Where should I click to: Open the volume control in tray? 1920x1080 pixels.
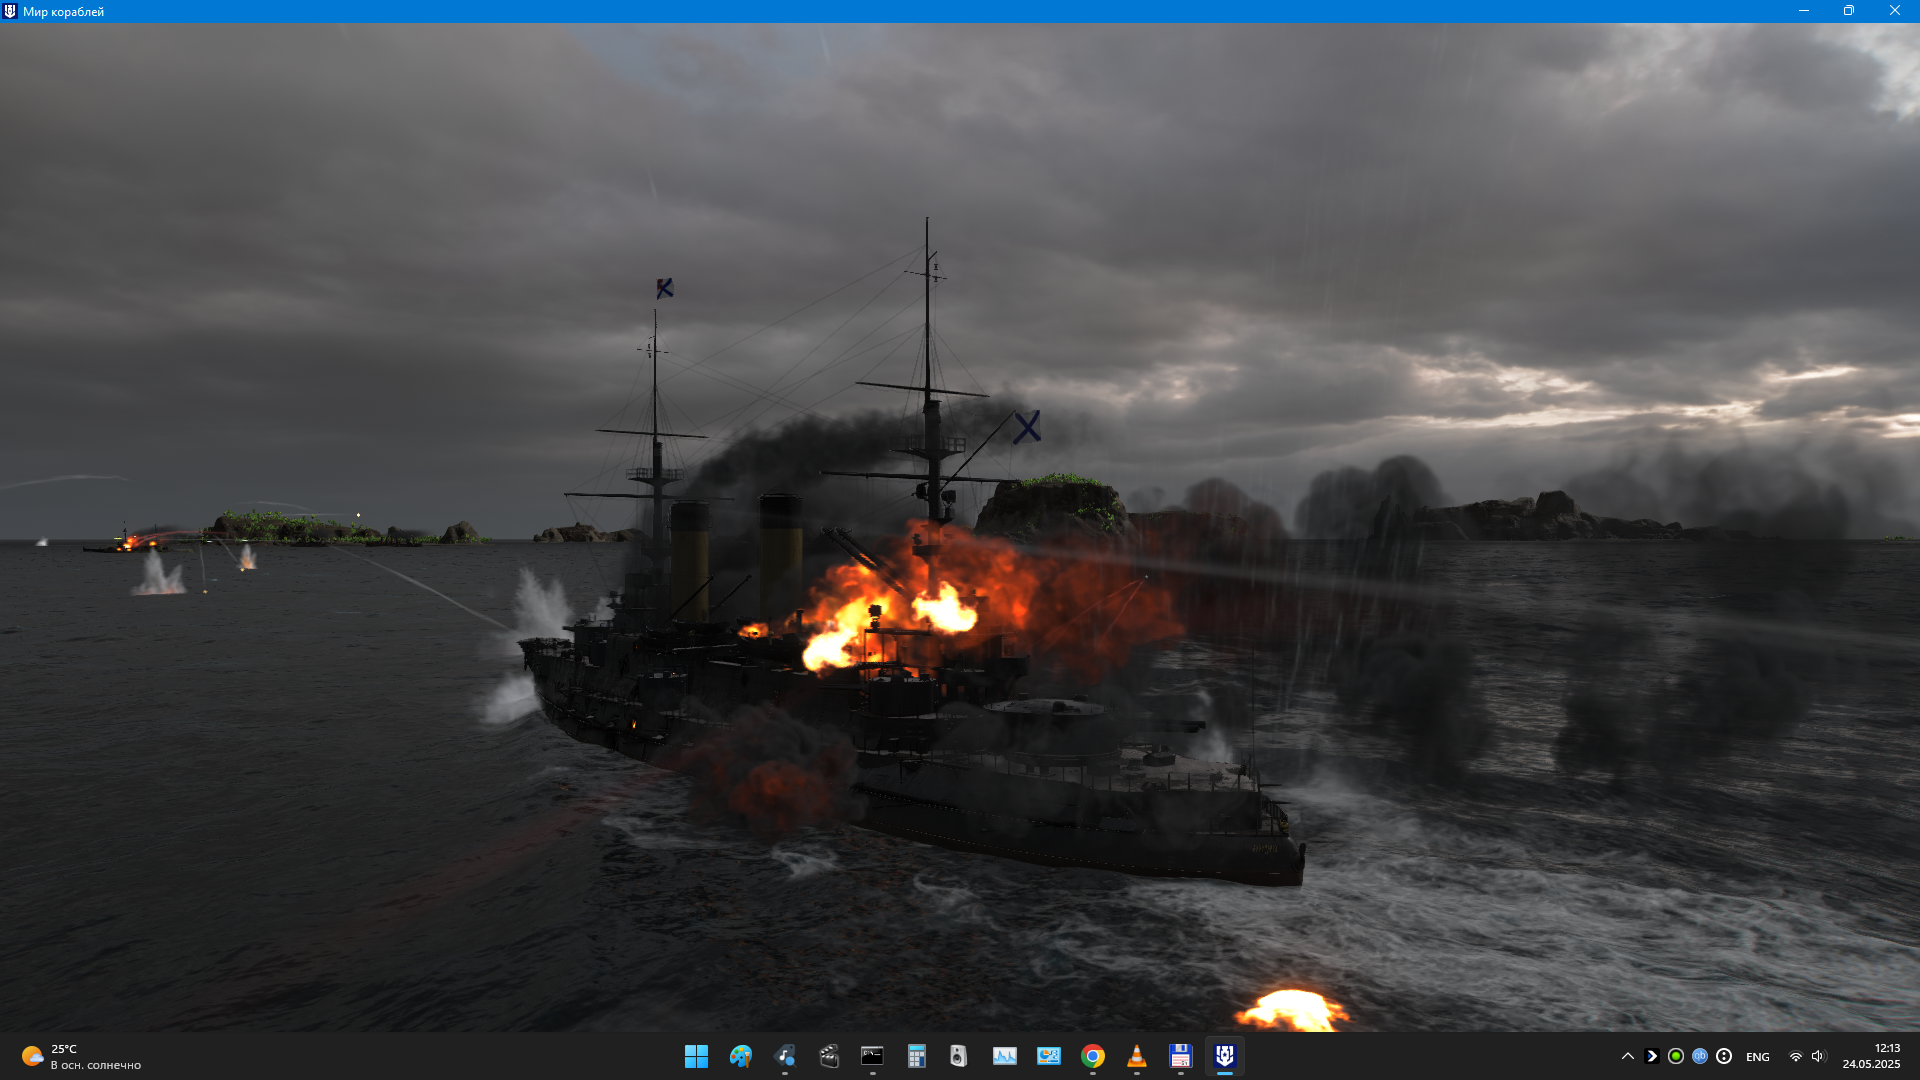(1818, 1056)
